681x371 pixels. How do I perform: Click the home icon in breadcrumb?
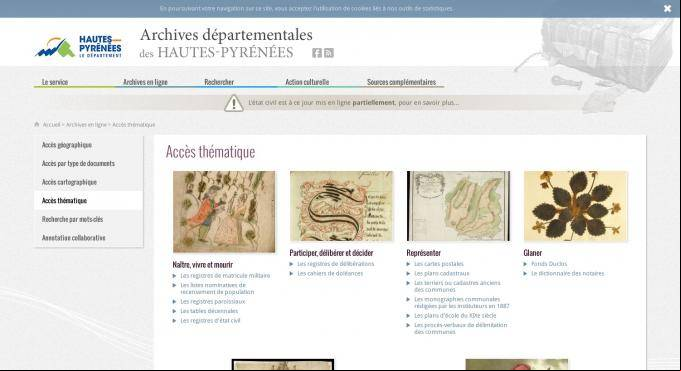click(x=37, y=124)
